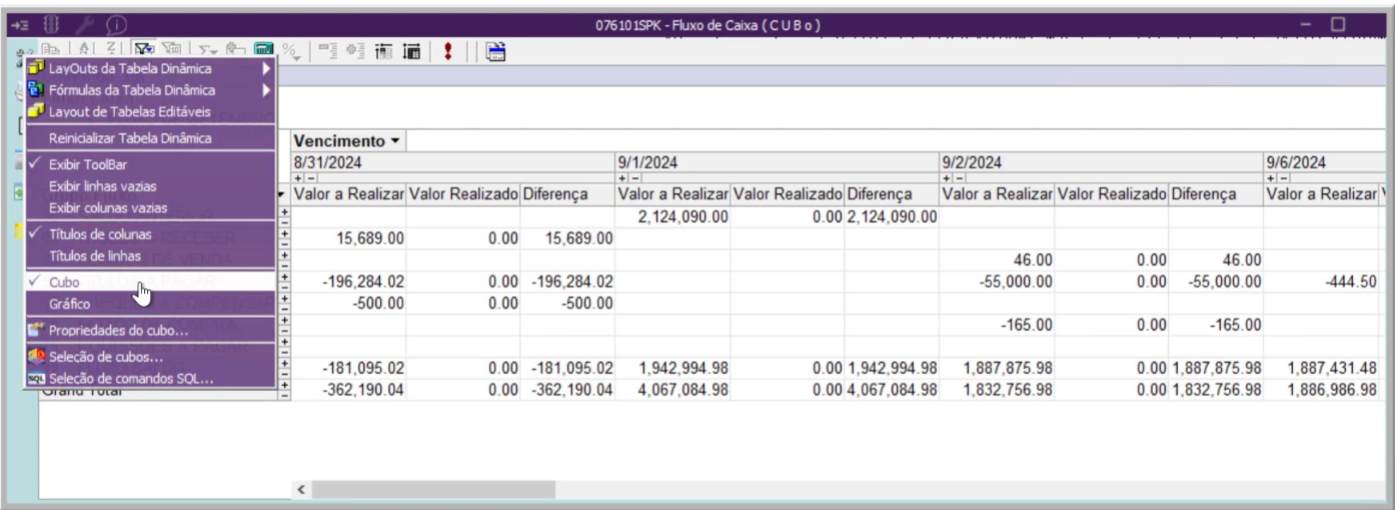Click the first black table icon before exclamation
Screen dimensions: 1395x510
click(382, 50)
